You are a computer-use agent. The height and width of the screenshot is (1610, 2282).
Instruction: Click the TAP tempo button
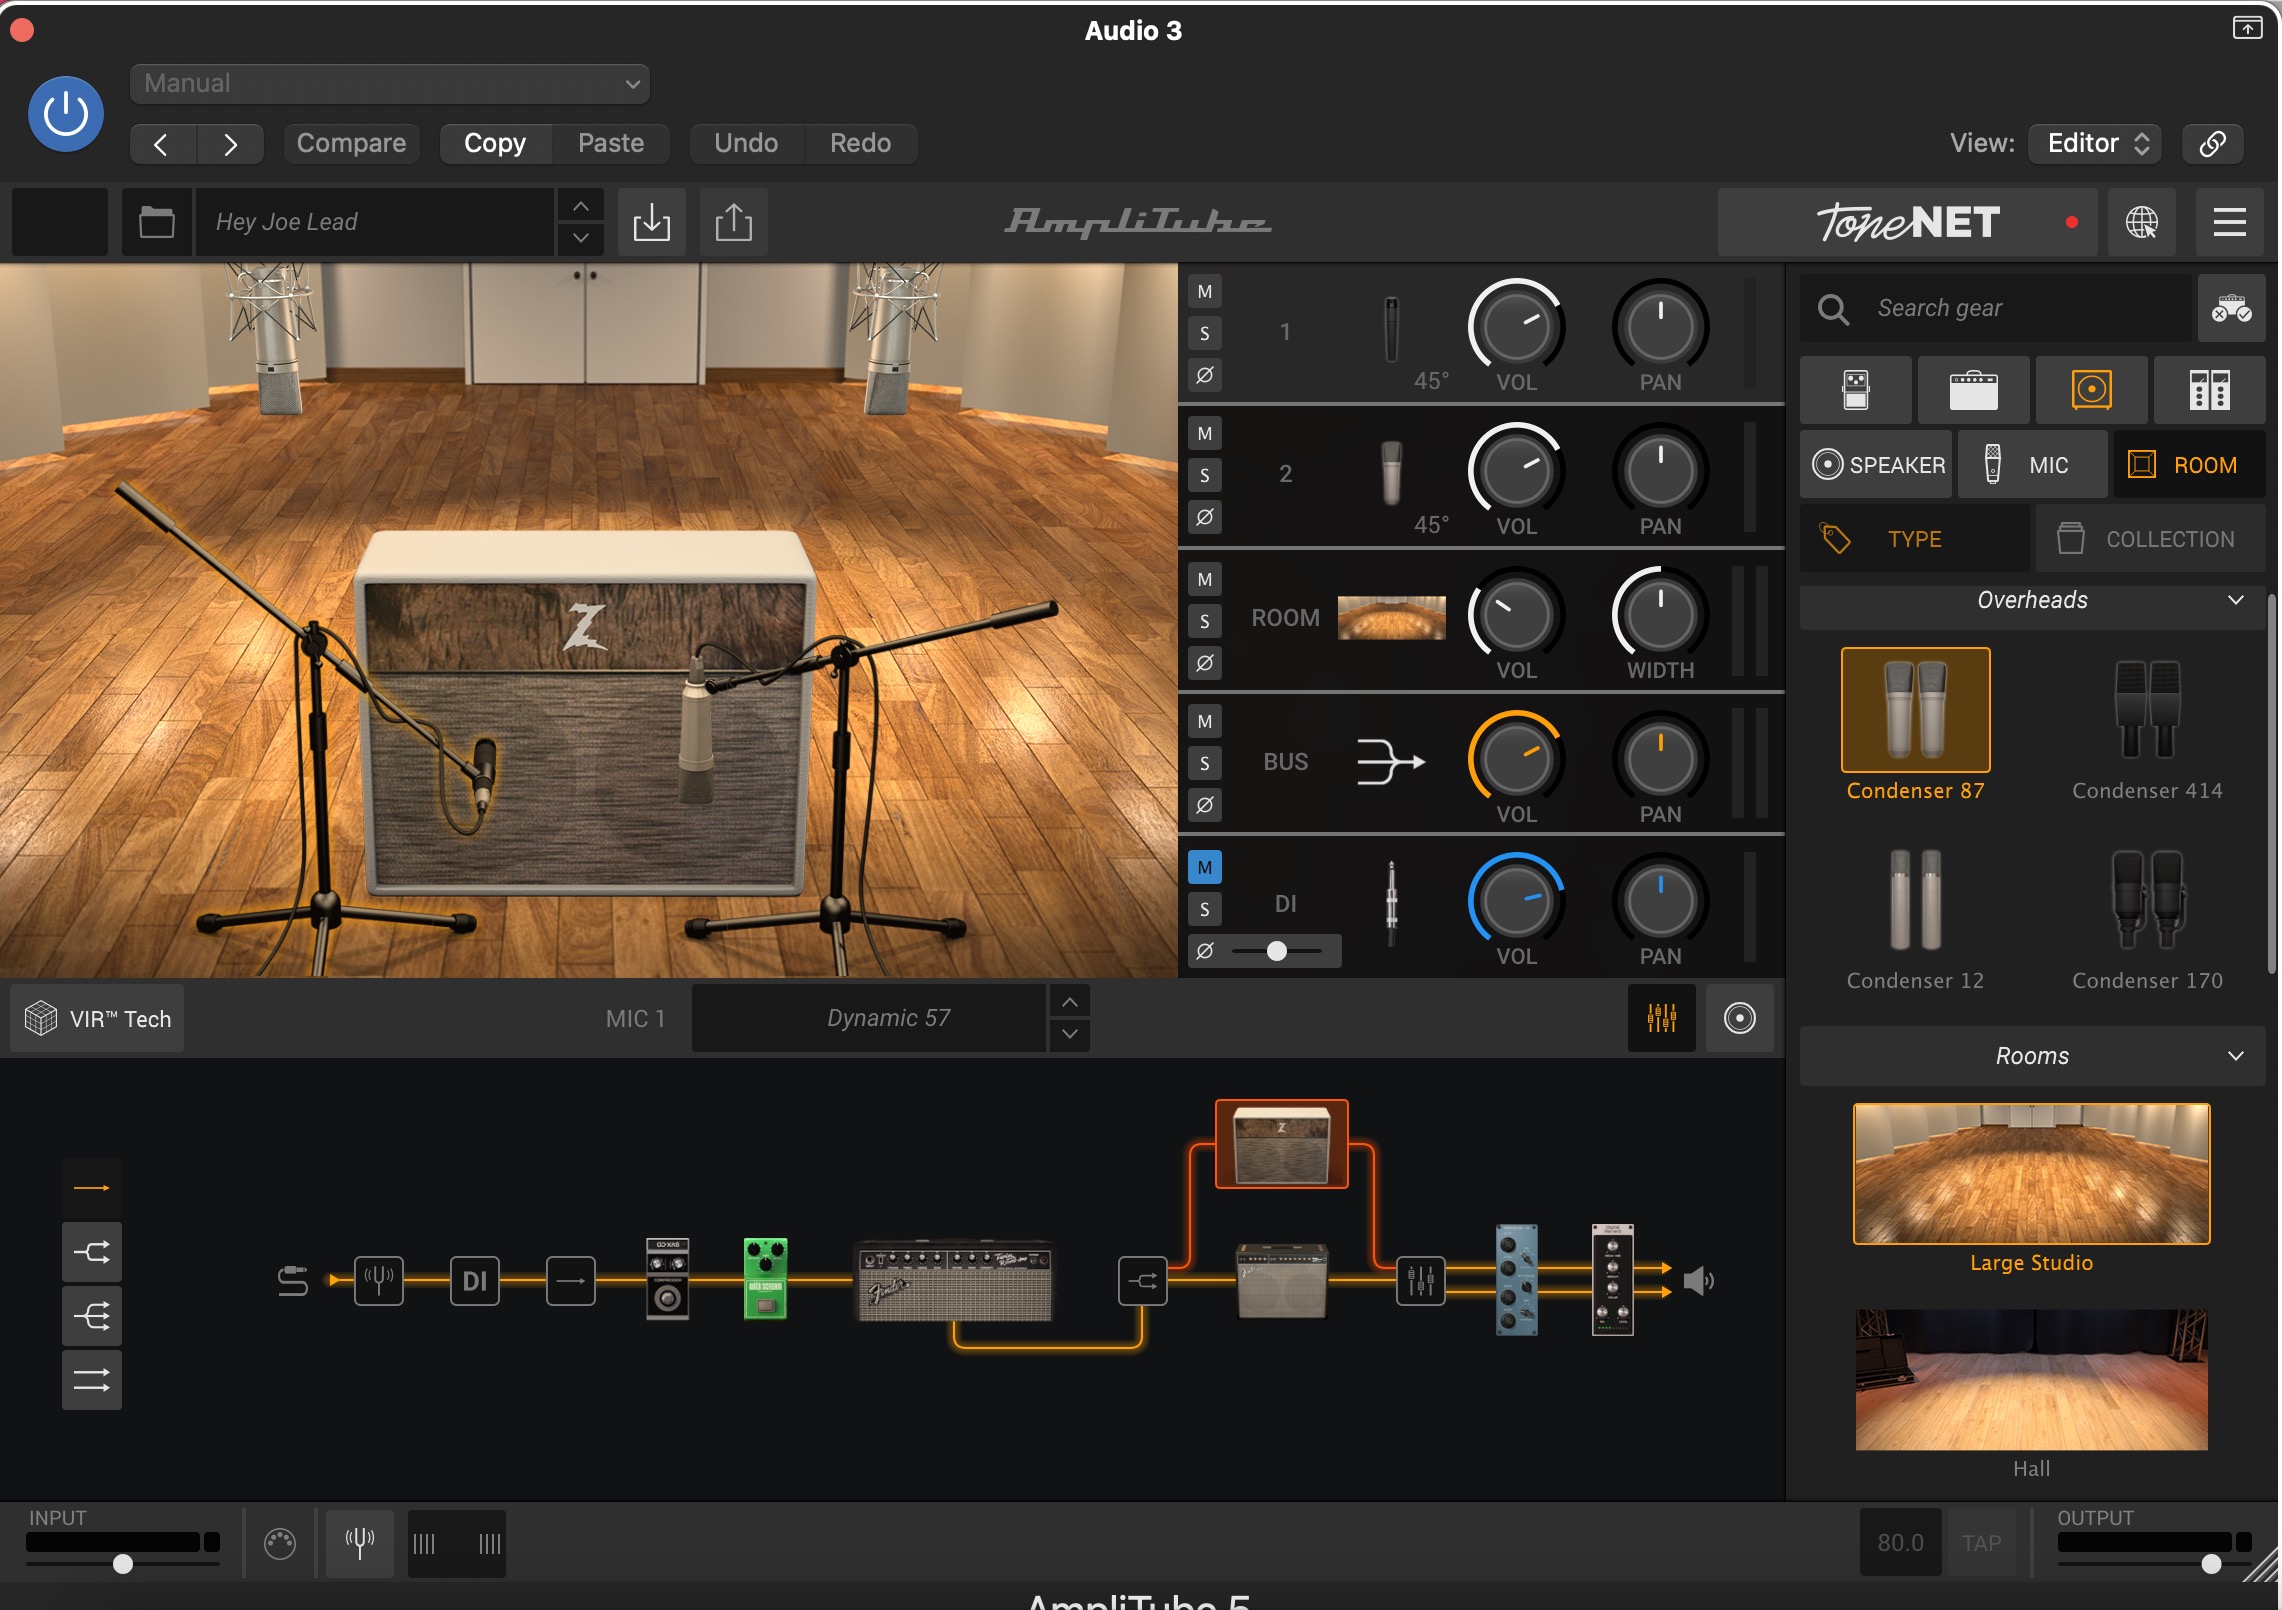point(1982,1543)
